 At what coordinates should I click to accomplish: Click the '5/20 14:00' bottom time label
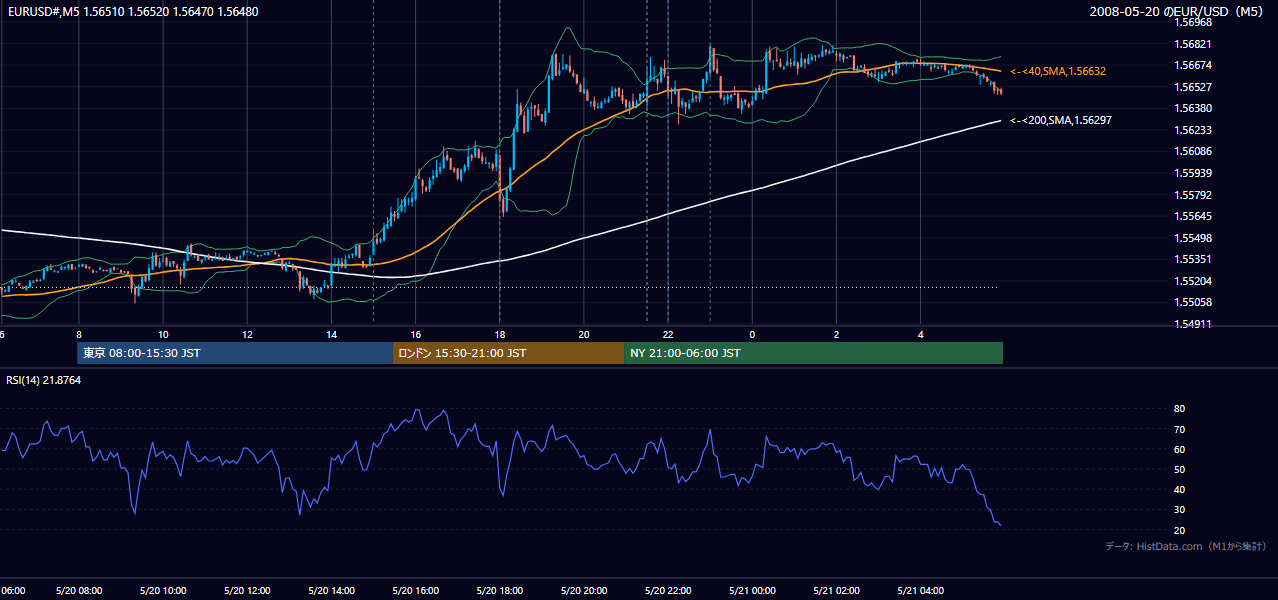(x=330, y=591)
